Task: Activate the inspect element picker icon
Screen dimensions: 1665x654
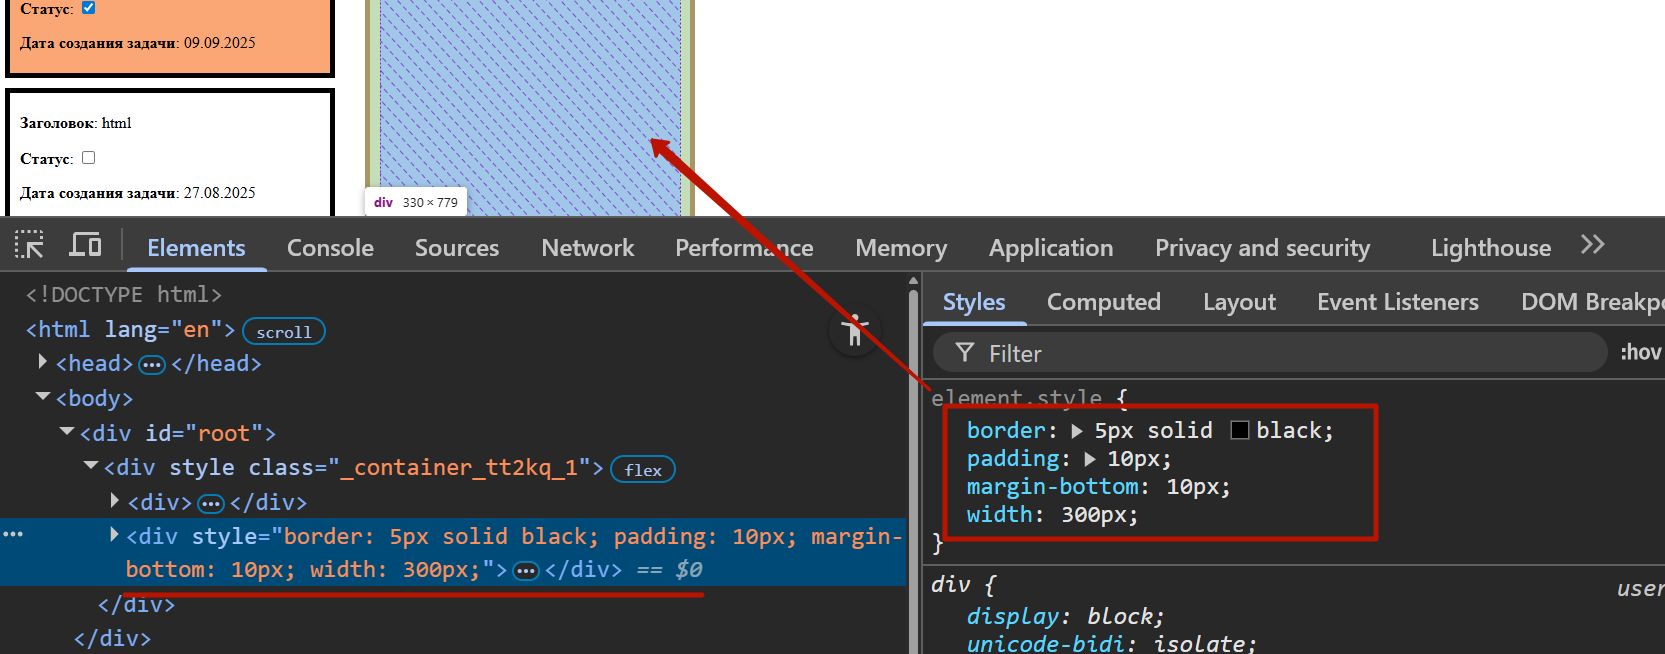Action: click(x=29, y=245)
